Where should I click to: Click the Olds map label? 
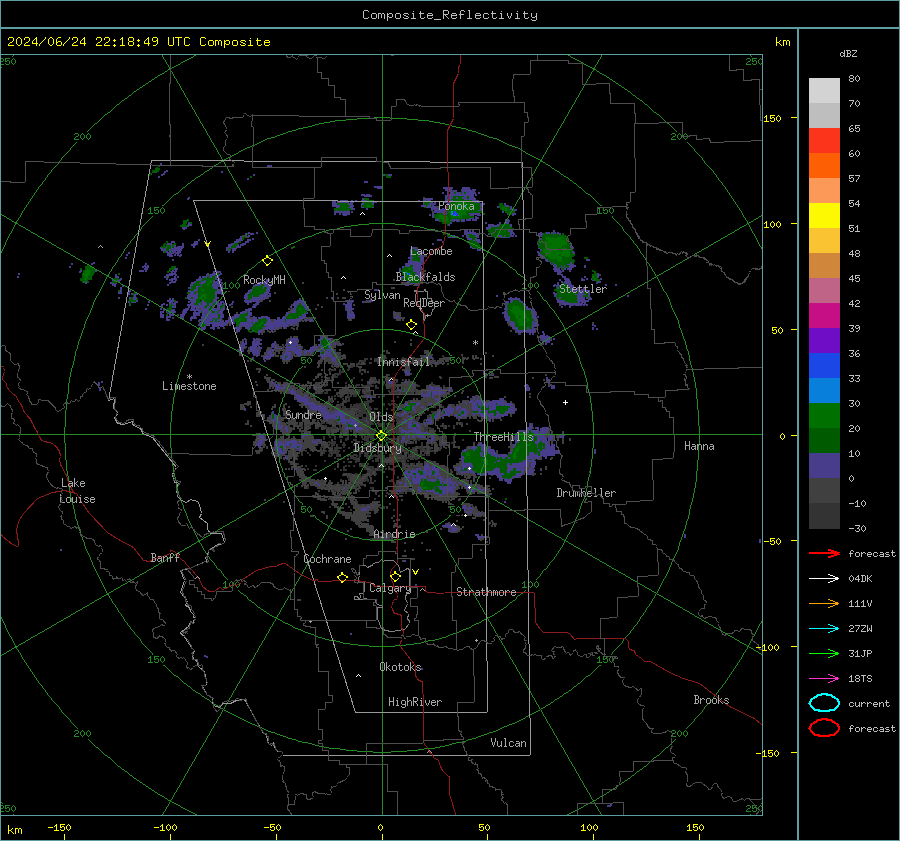[x=381, y=417]
